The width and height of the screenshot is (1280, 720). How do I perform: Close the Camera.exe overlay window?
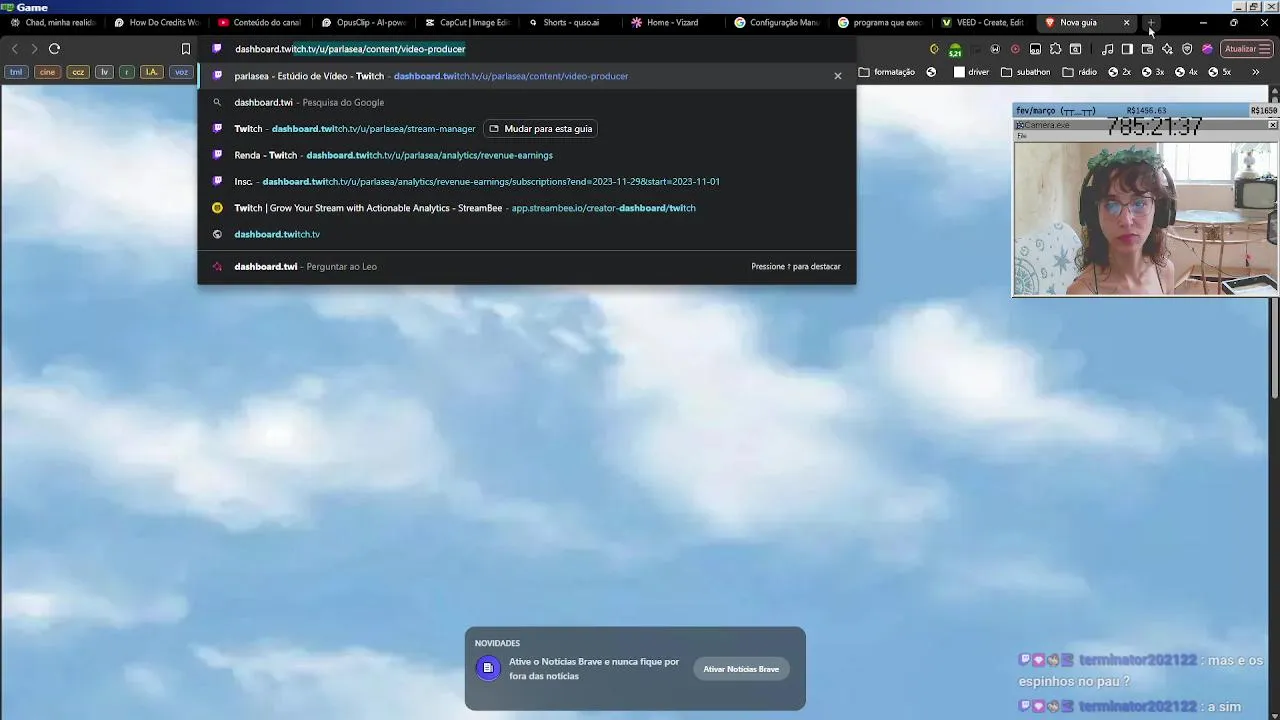coord(1272,125)
